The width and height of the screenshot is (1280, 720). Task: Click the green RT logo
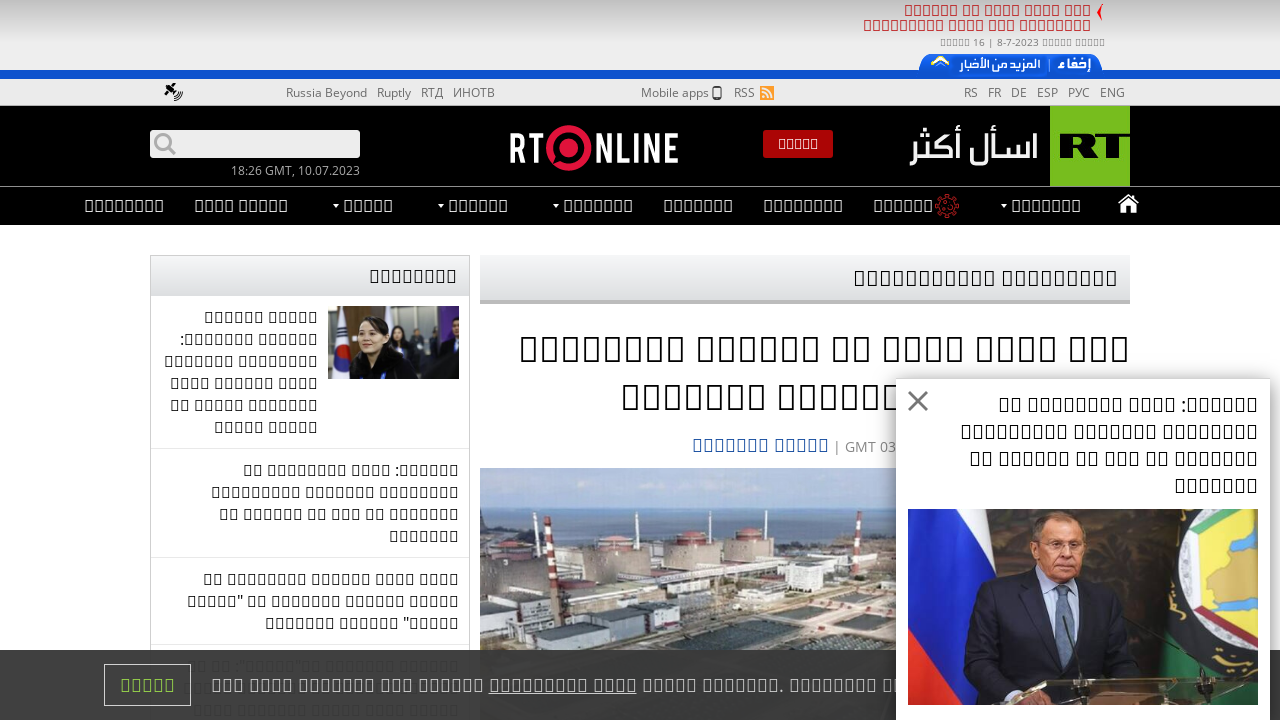1090,146
